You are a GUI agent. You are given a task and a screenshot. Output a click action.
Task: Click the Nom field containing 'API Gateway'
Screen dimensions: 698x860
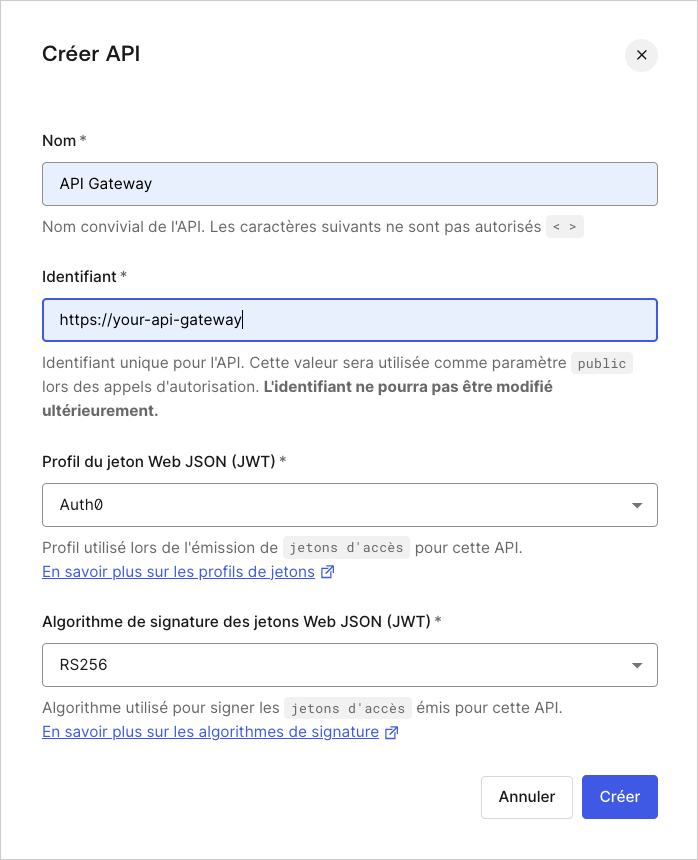click(x=349, y=184)
